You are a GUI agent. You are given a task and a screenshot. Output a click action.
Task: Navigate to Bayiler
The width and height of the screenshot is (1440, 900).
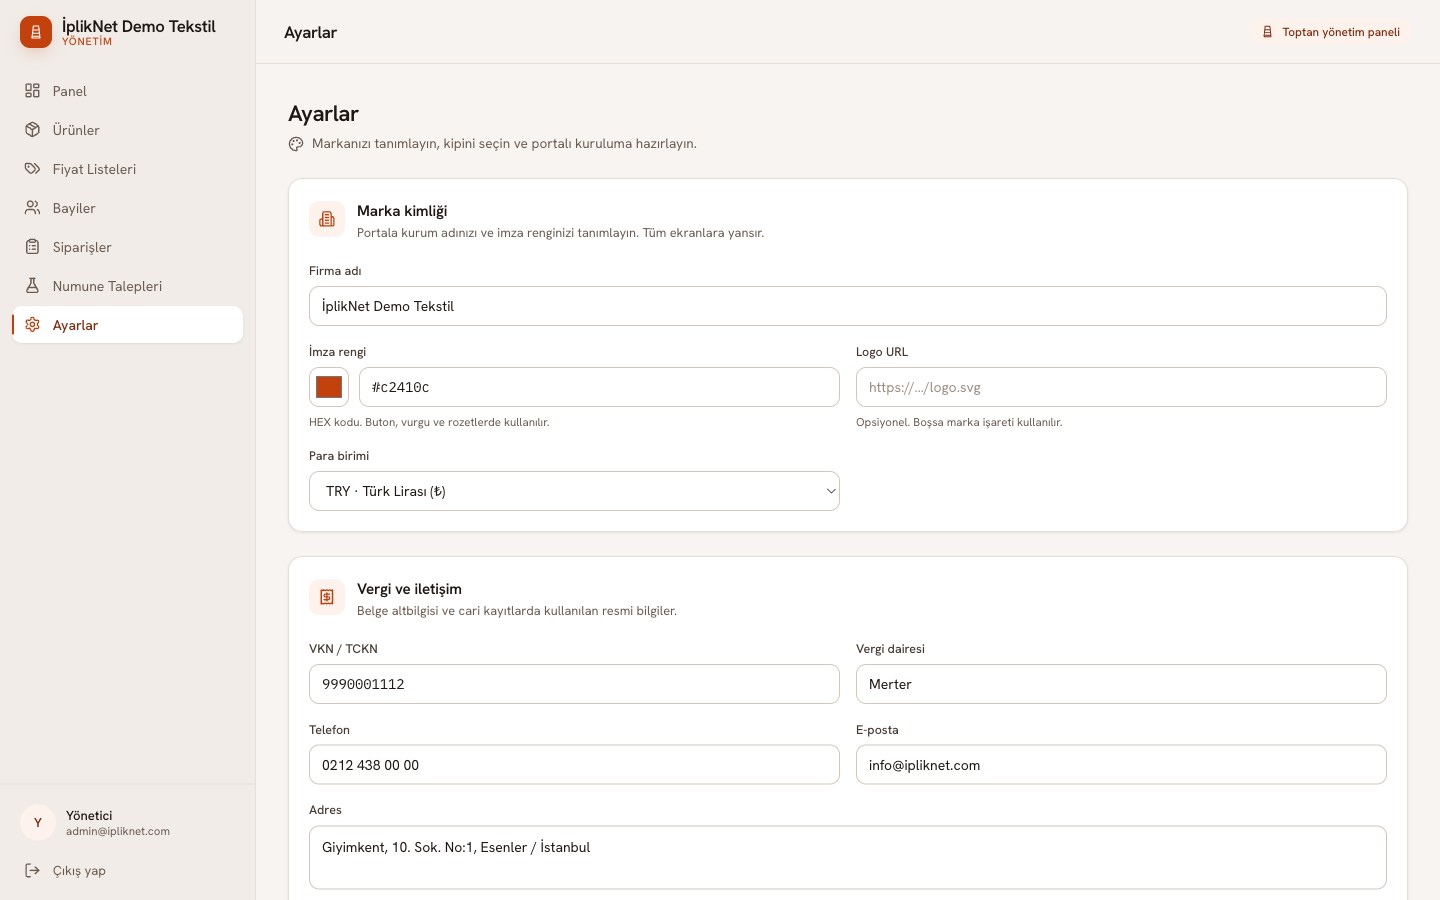pyautogui.click(x=128, y=208)
